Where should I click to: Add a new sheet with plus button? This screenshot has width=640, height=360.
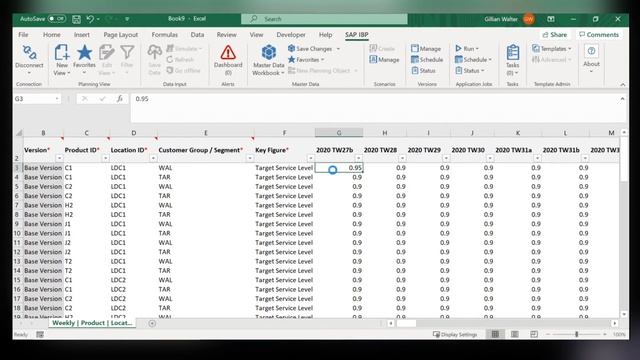click(152, 323)
